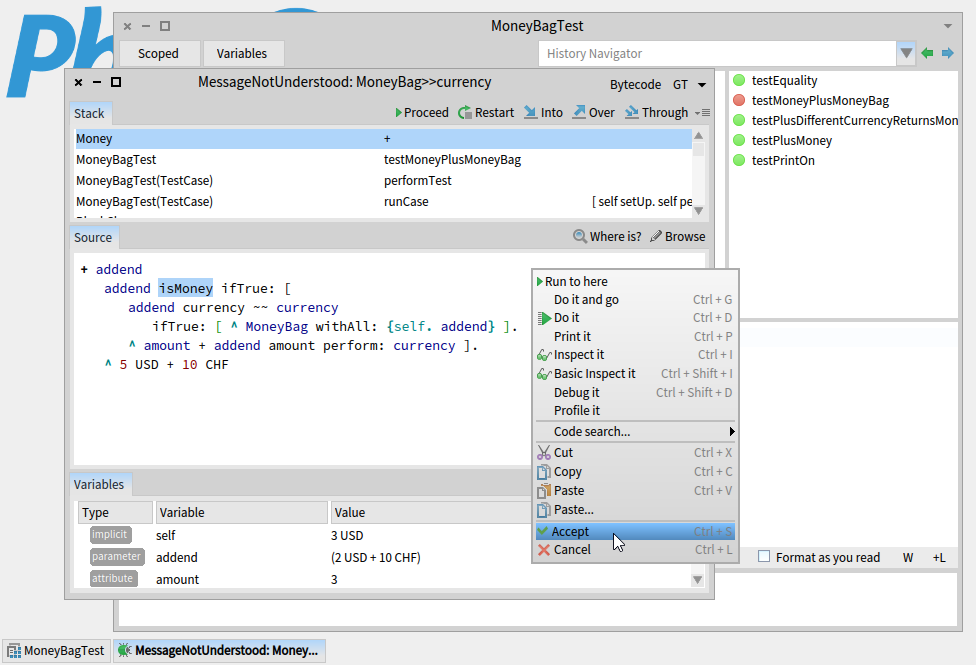Choose Debug it from context menu
Image resolution: width=976 pixels, height=665 pixels.
(635, 392)
